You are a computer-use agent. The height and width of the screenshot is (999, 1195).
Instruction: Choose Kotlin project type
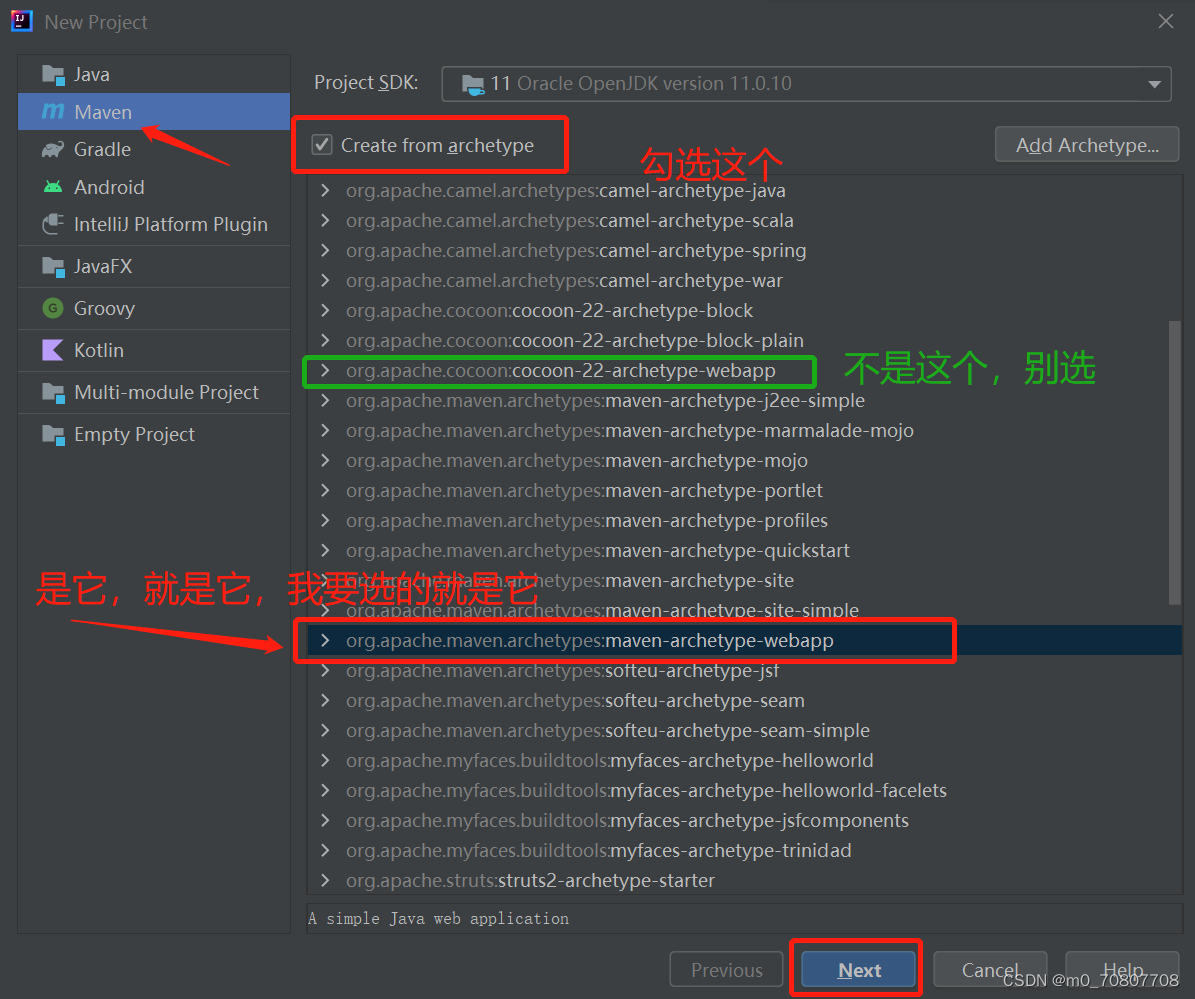tap(154, 351)
